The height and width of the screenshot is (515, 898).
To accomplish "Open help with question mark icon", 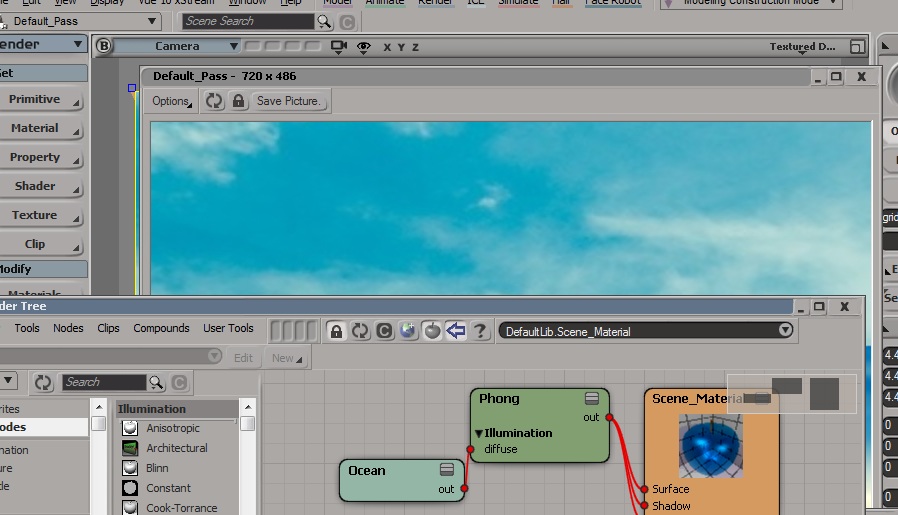I will (480, 331).
